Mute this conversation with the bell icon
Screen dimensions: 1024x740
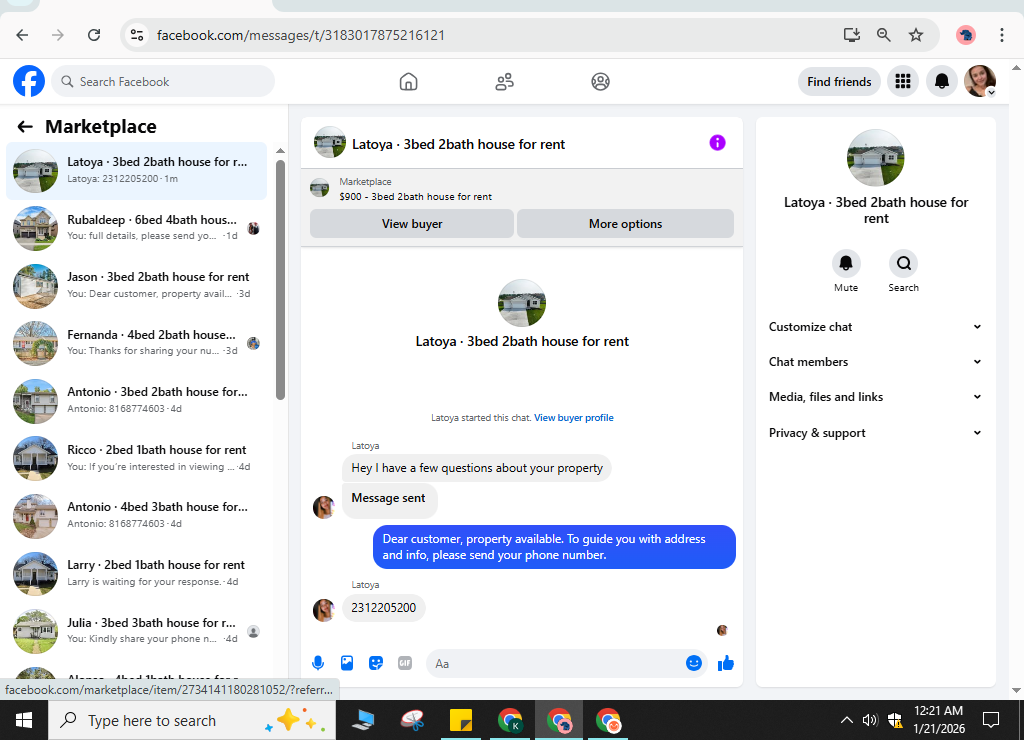coord(846,264)
